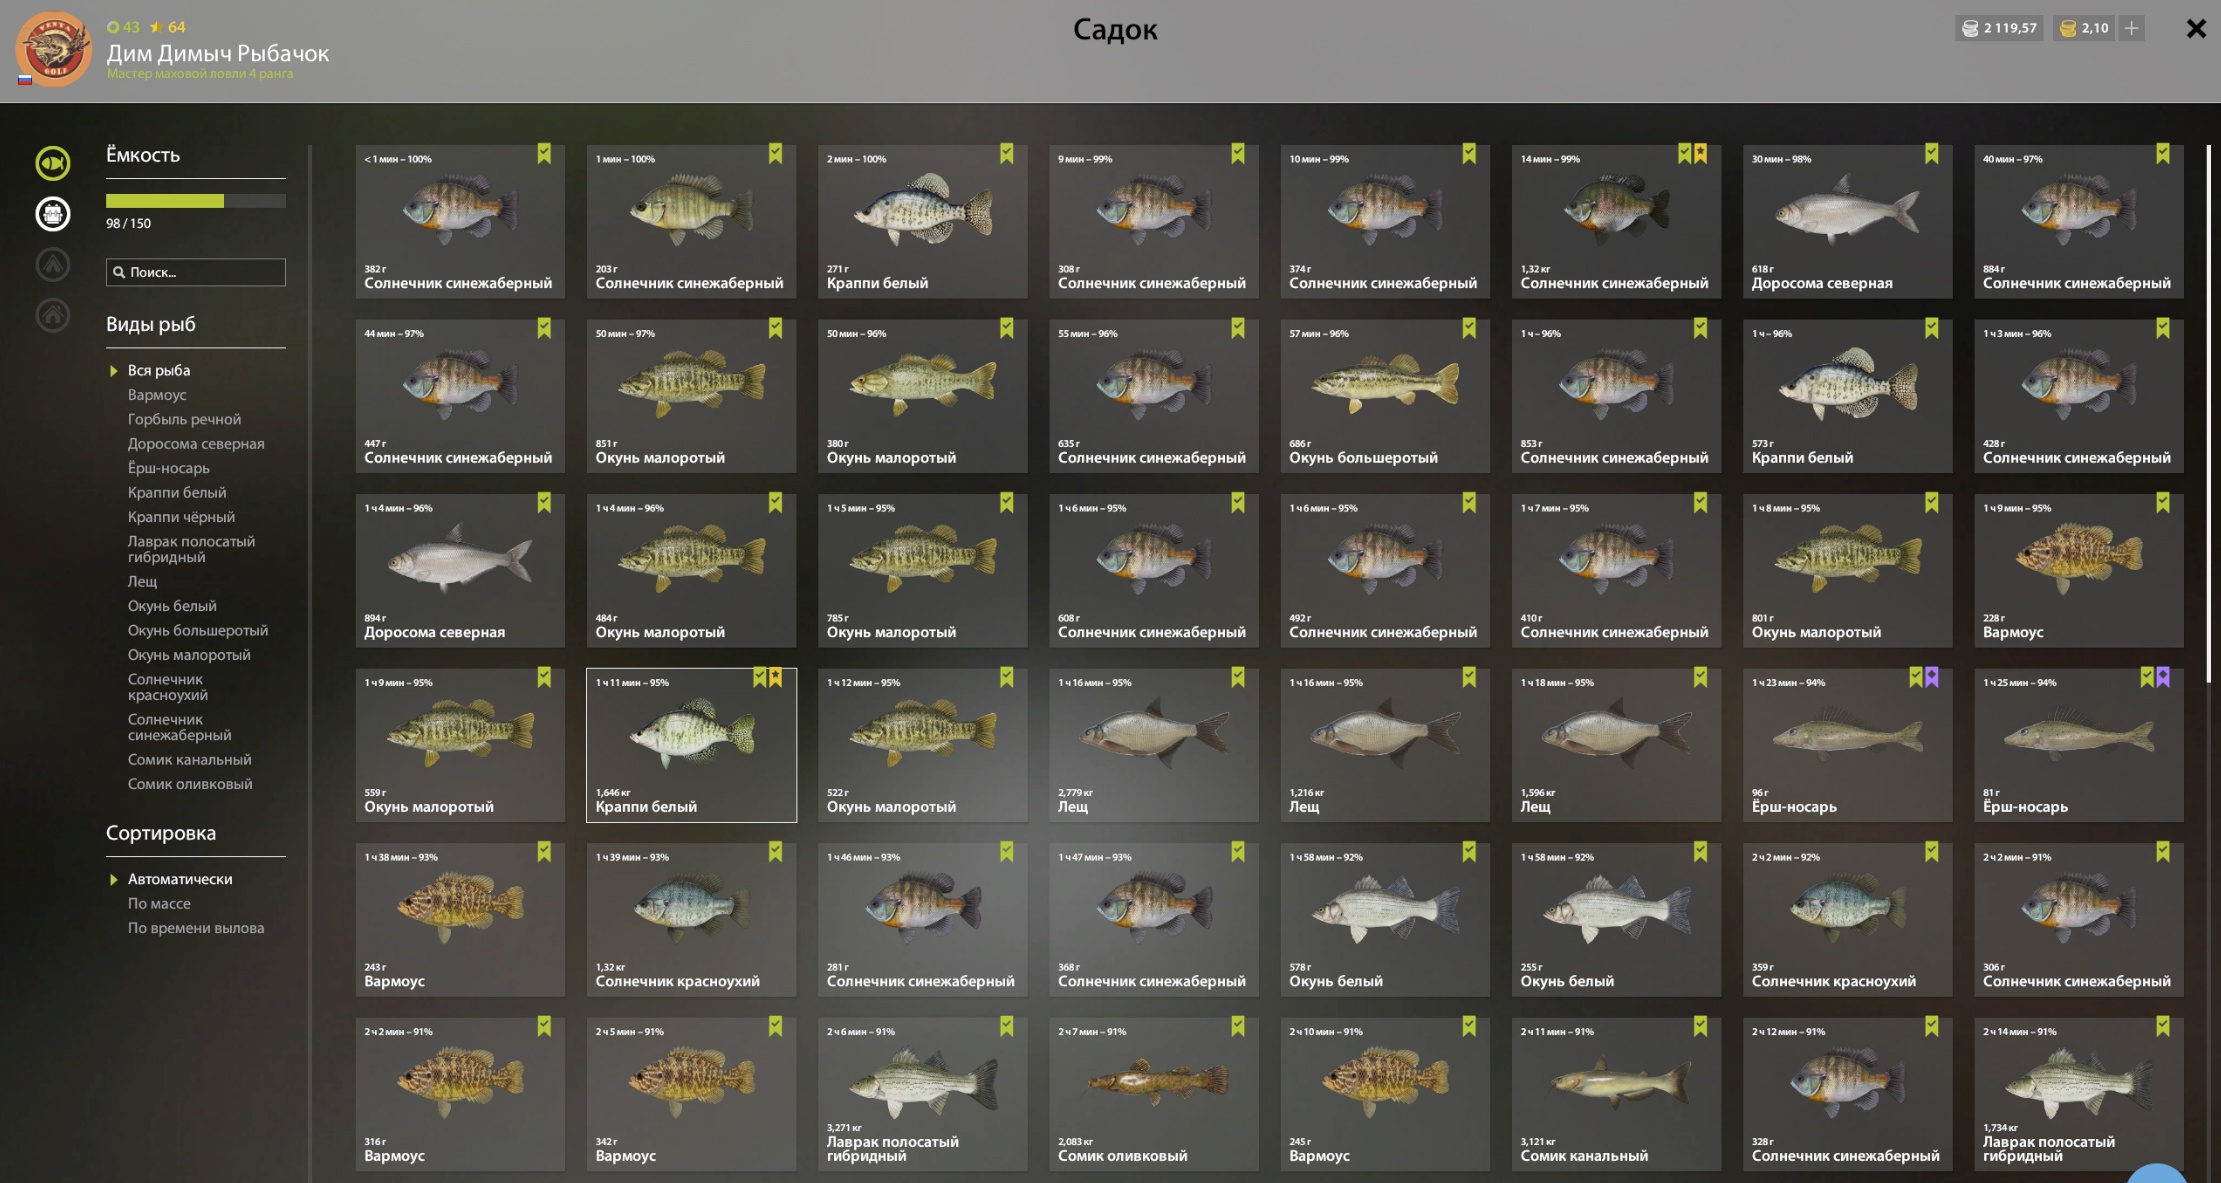Open the cooler box sidebar icon
The image size is (2221, 1183).
[53, 213]
